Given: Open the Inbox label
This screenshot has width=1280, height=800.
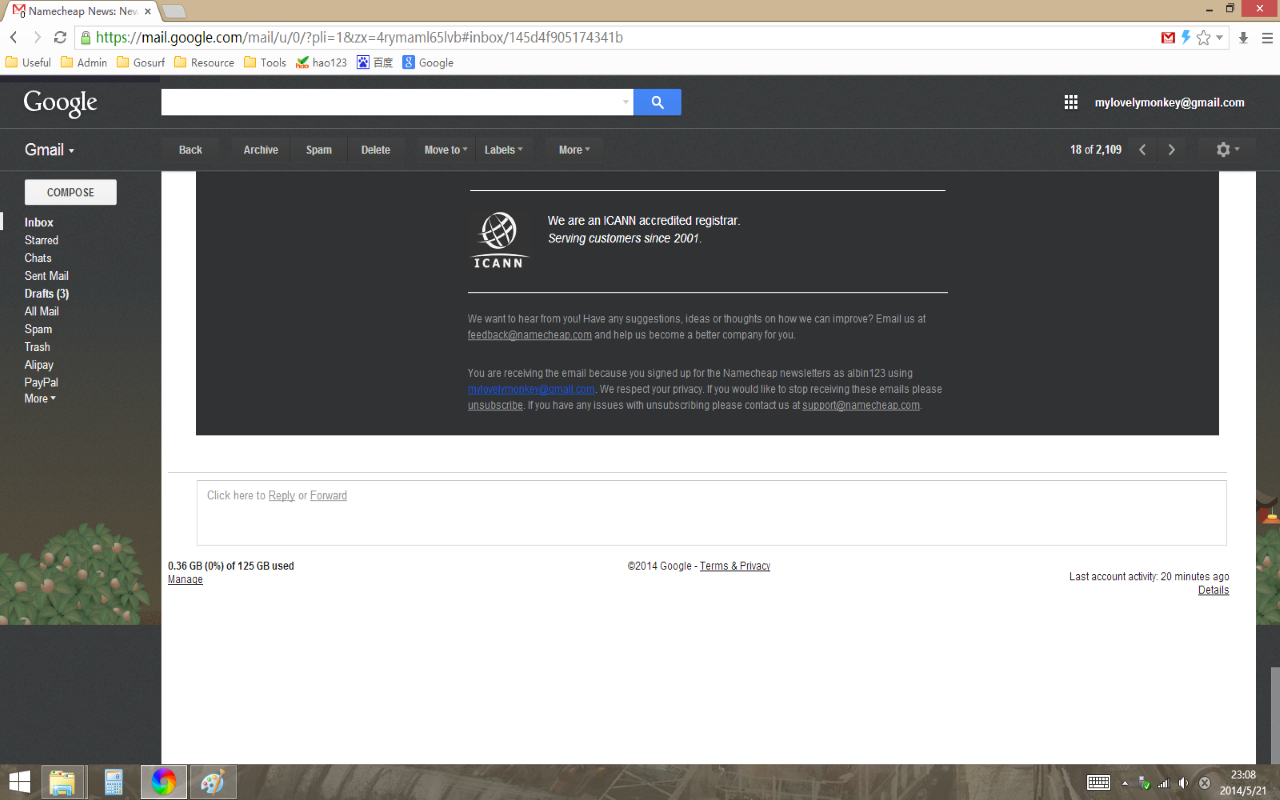Looking at the screenshot, I should tap(39, 223).
